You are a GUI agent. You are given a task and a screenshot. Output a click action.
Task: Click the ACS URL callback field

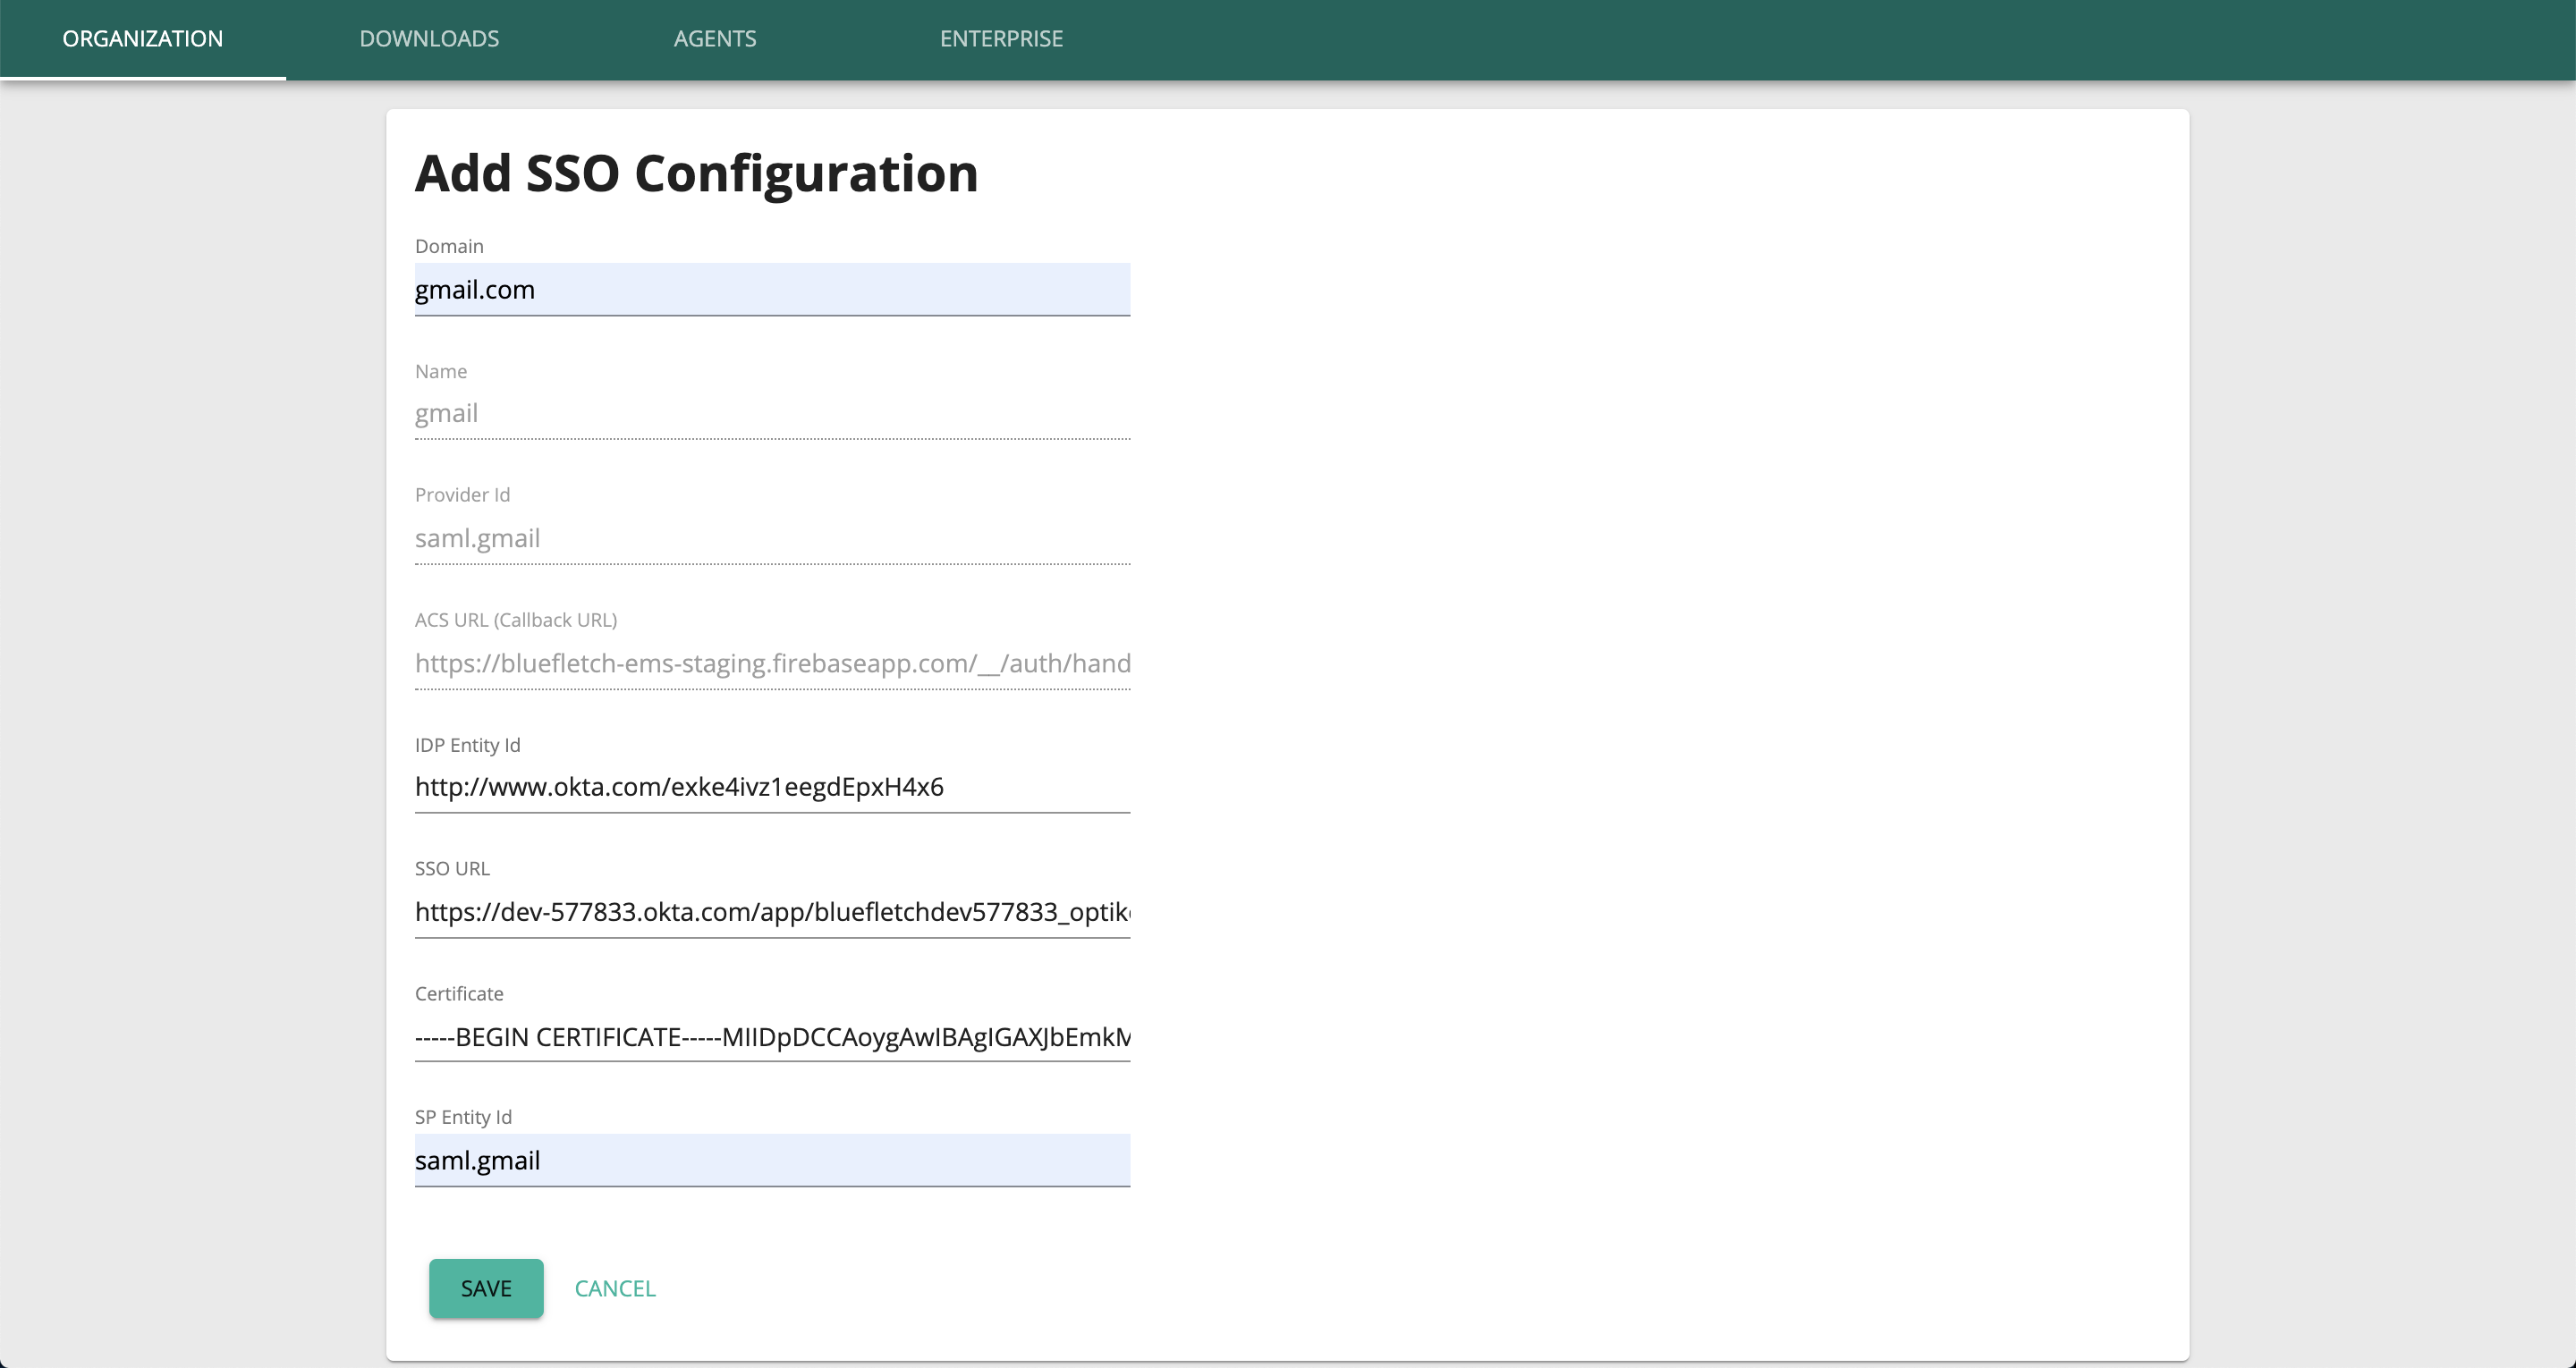[772, 663]
